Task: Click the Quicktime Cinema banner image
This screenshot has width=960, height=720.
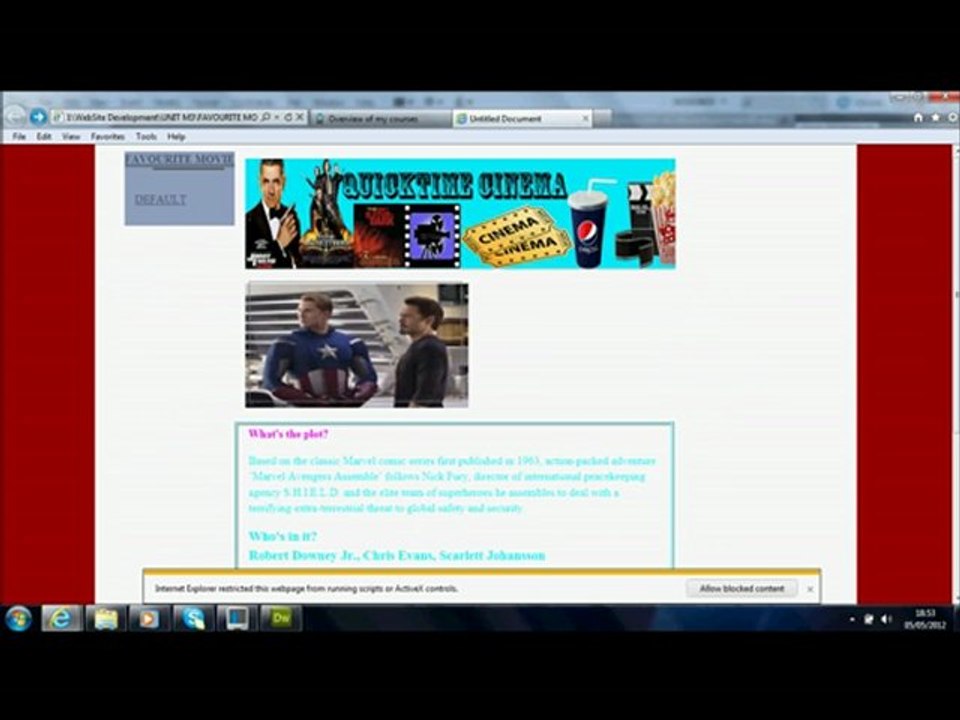Action: pyautogui.click(x=460, y=214)
